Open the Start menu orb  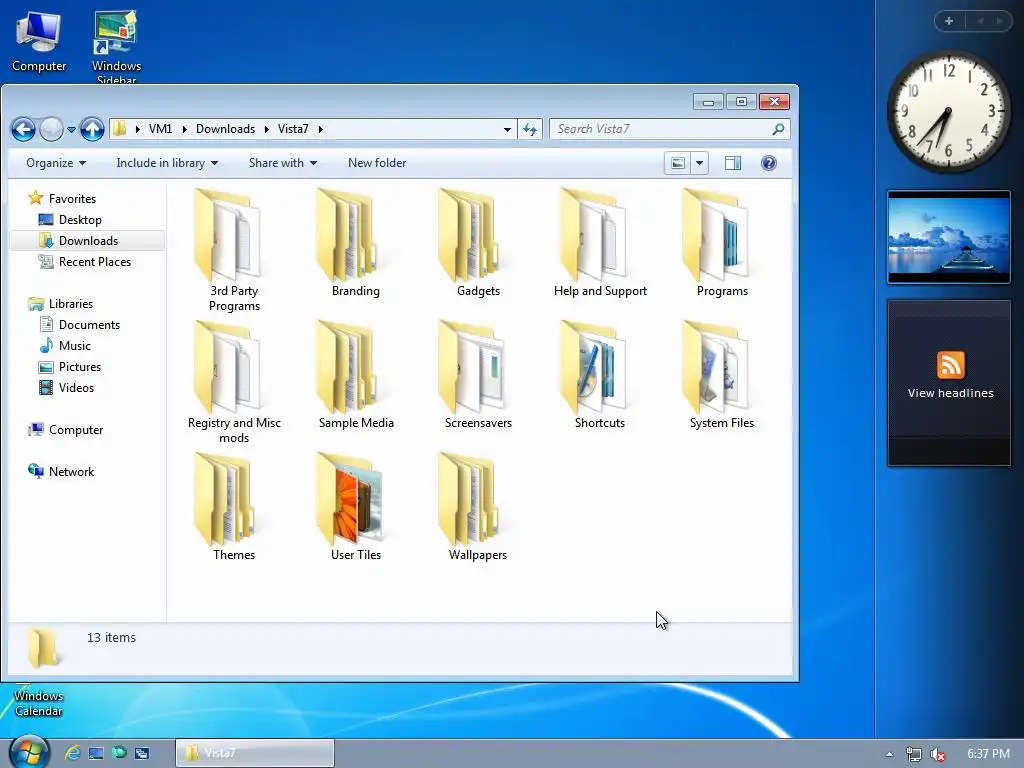[29, 751]
